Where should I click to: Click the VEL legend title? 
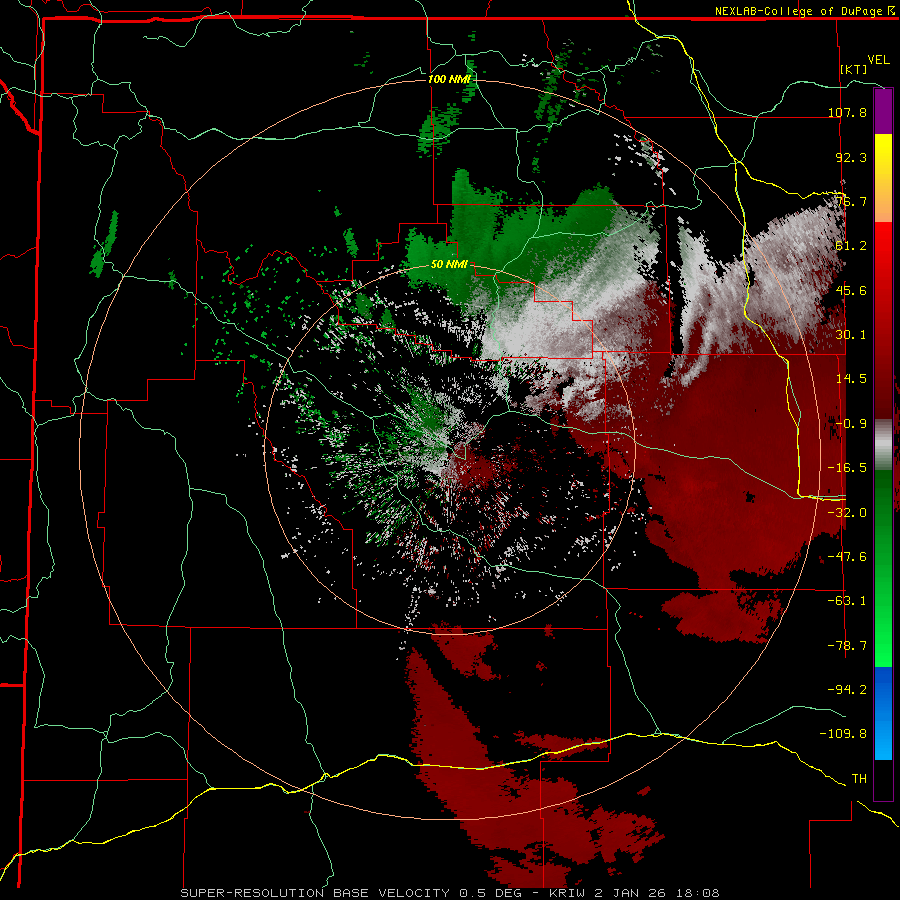click(x=878, y=60)
